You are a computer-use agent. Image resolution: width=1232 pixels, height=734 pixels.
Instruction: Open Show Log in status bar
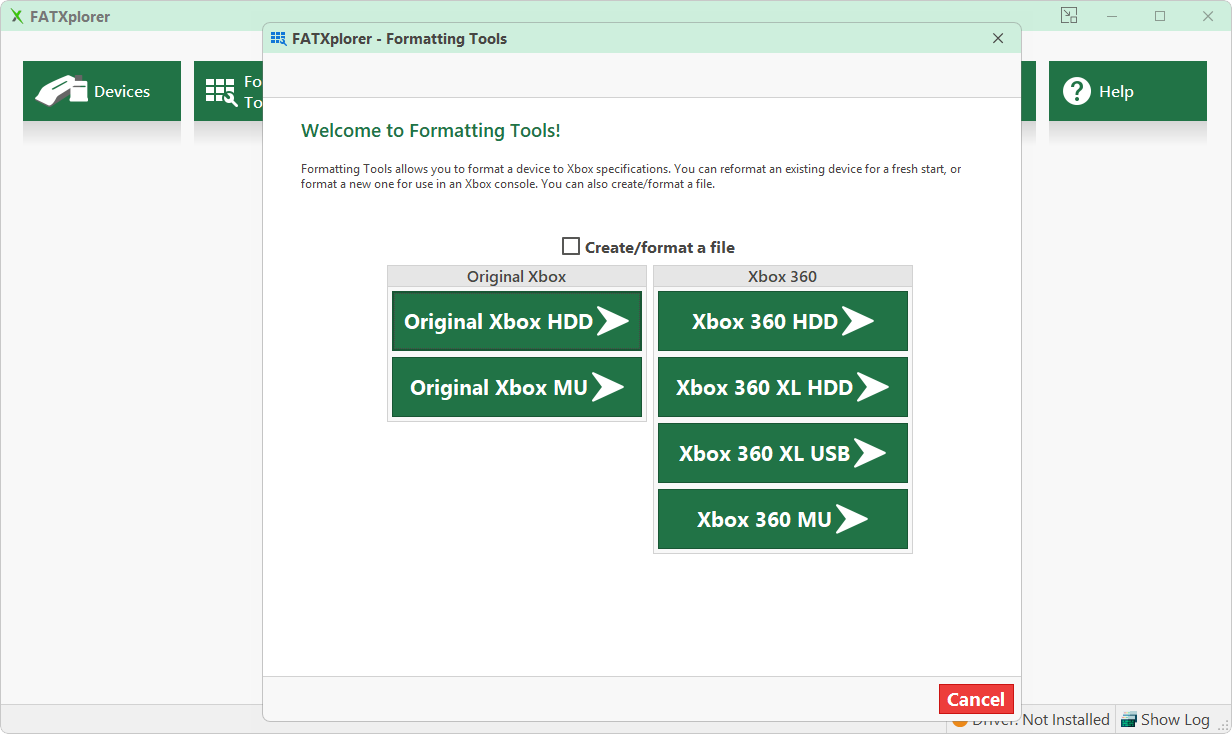coord(1165,719)
